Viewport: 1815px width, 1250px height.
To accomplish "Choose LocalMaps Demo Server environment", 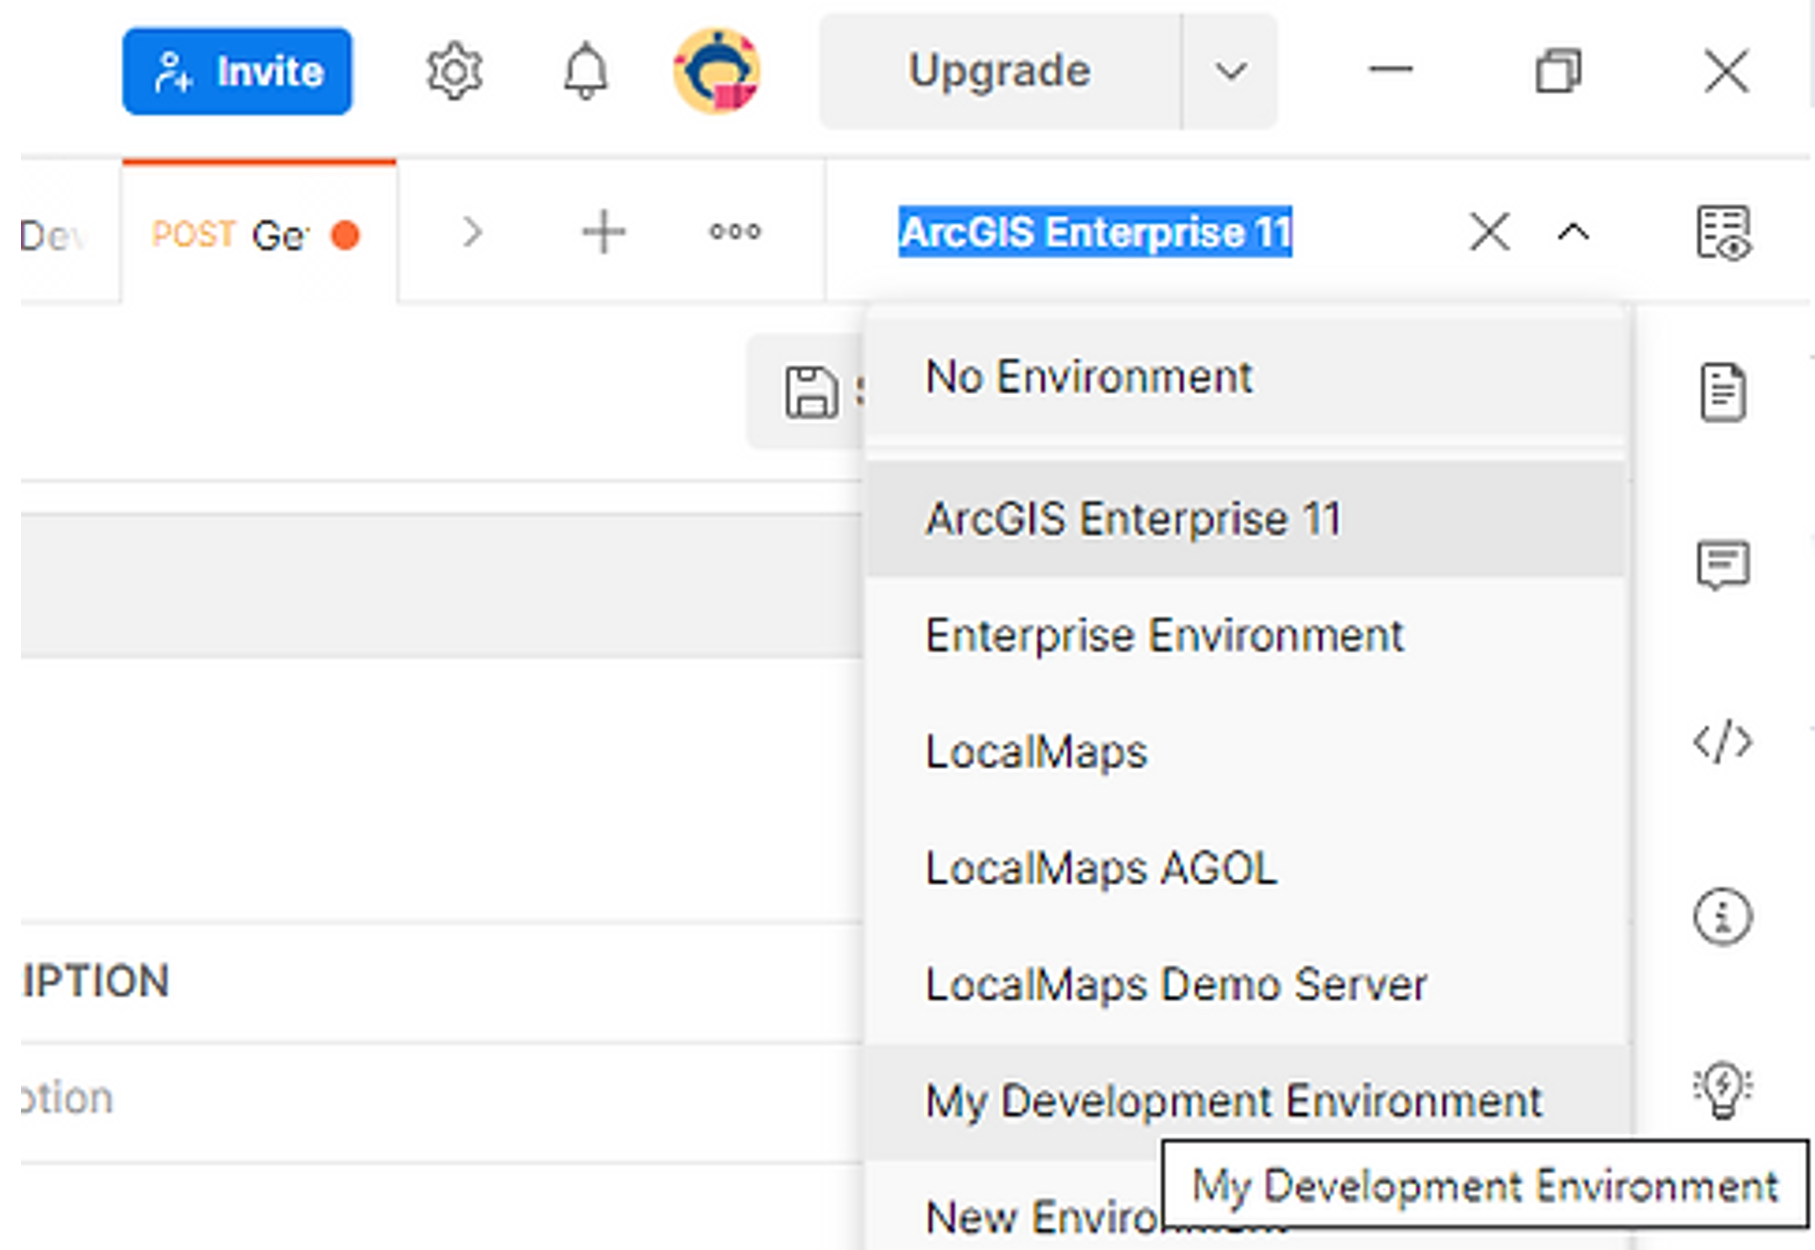I will pyautogui.click(x=1245, y=985).
